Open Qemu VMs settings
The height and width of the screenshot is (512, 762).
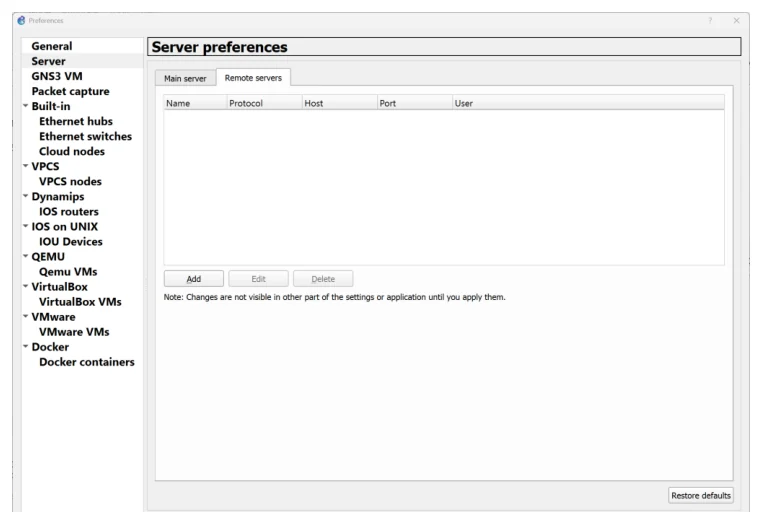(68, 272)
